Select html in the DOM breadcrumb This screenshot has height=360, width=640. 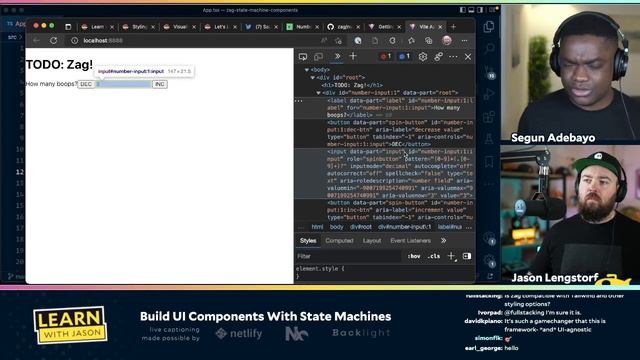click(x=317, y=227)
